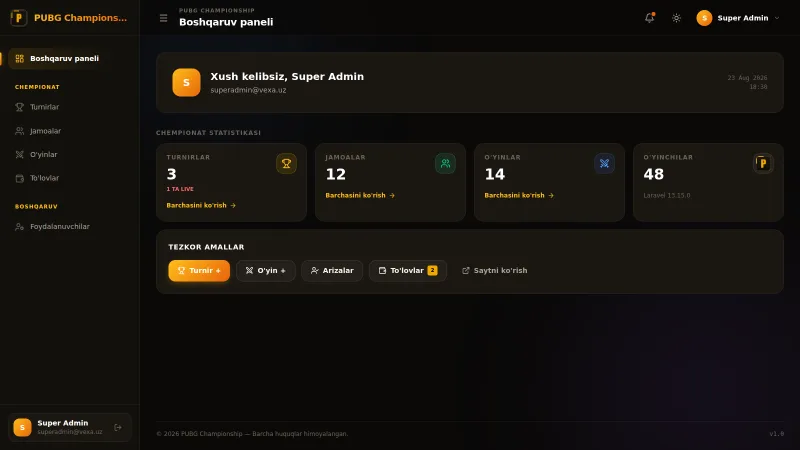Click the 1 TA LIVE status text
Screen dimensions: 800x450
point(180,189)
